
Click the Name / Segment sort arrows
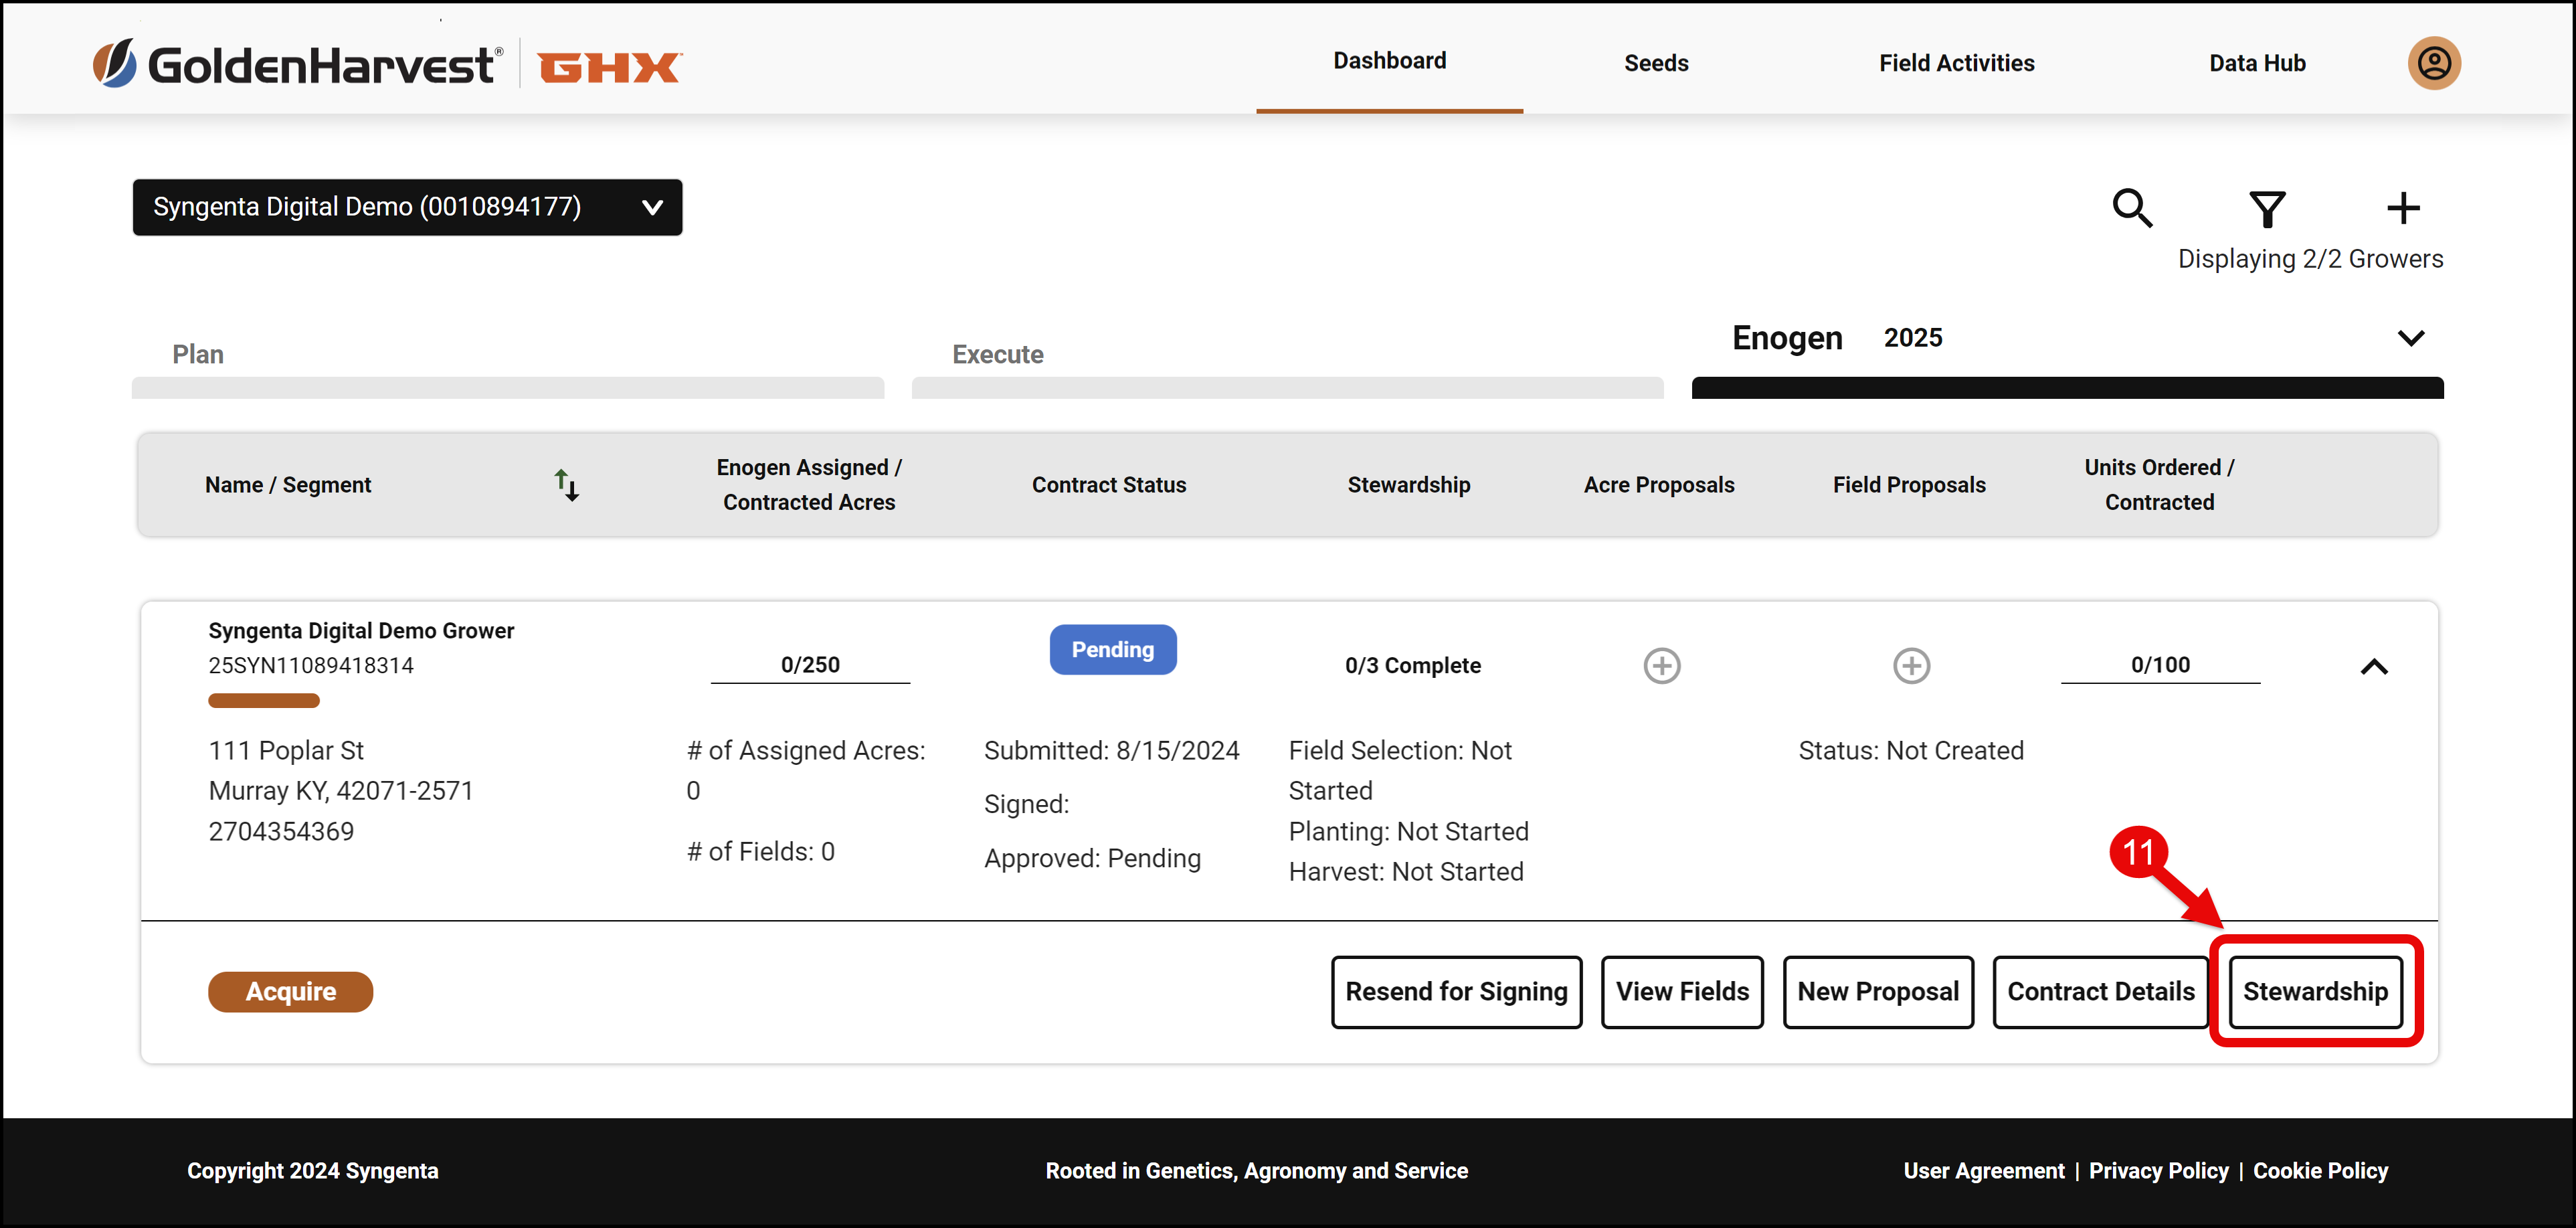tap(567, 485)
